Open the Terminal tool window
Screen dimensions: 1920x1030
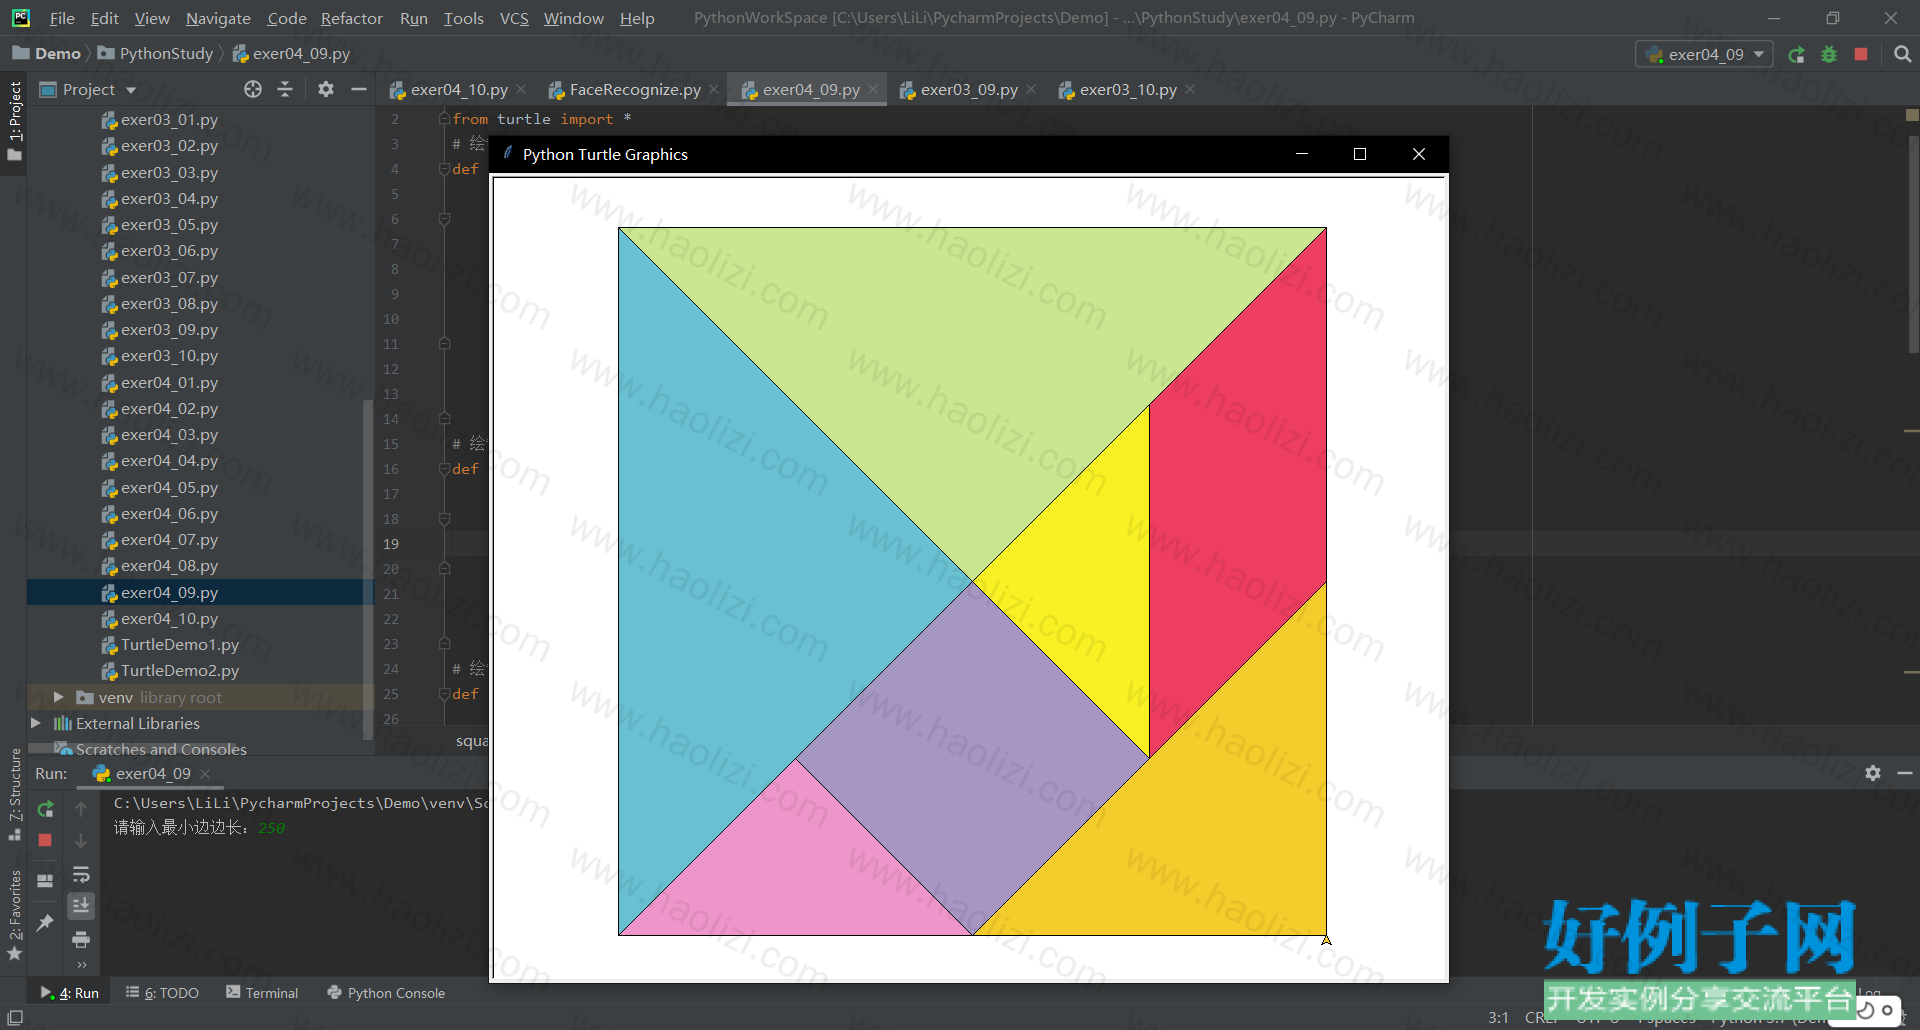click(262, 993)
